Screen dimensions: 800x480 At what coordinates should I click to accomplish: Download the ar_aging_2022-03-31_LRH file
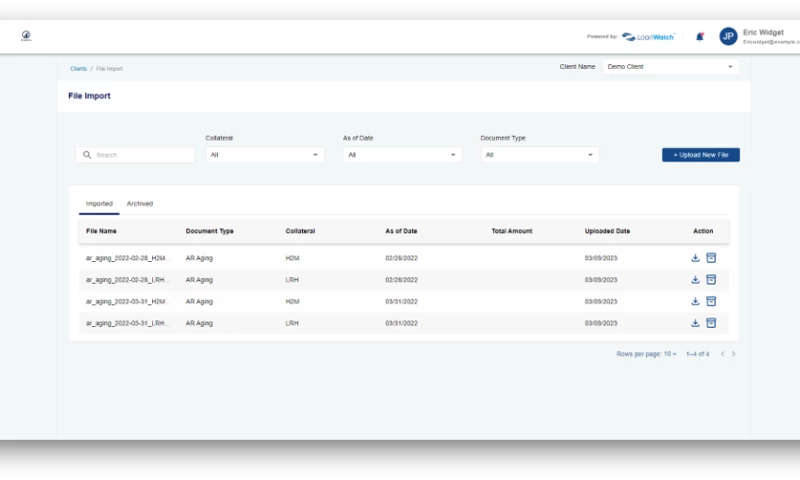pyautogui.click(x=695, y=323)
